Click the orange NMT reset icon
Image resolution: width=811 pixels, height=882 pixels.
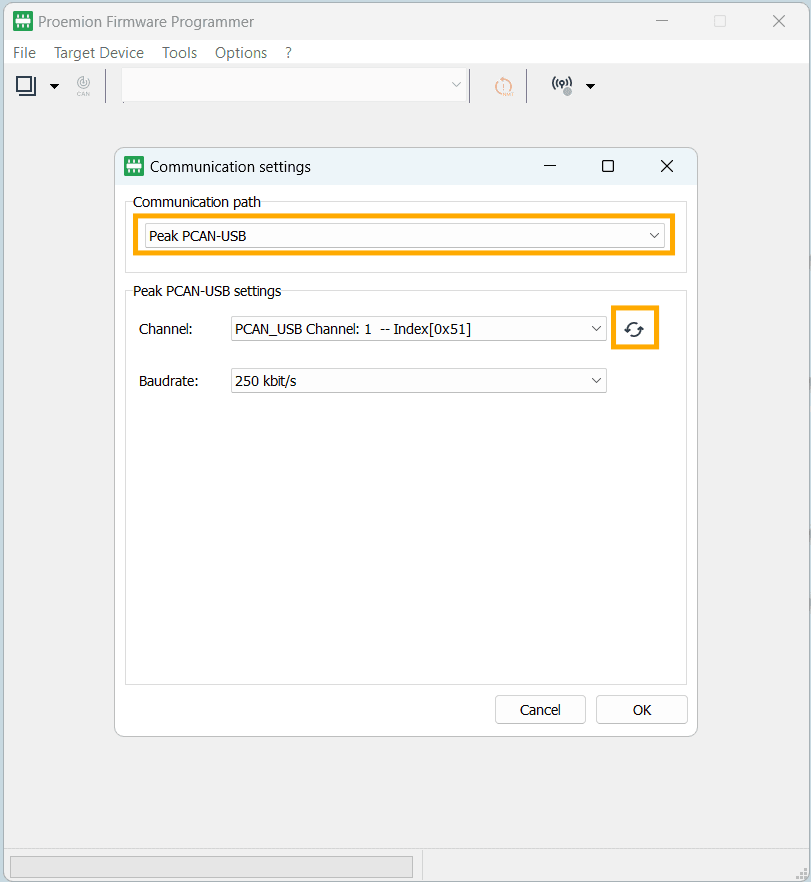pos(503,87)
